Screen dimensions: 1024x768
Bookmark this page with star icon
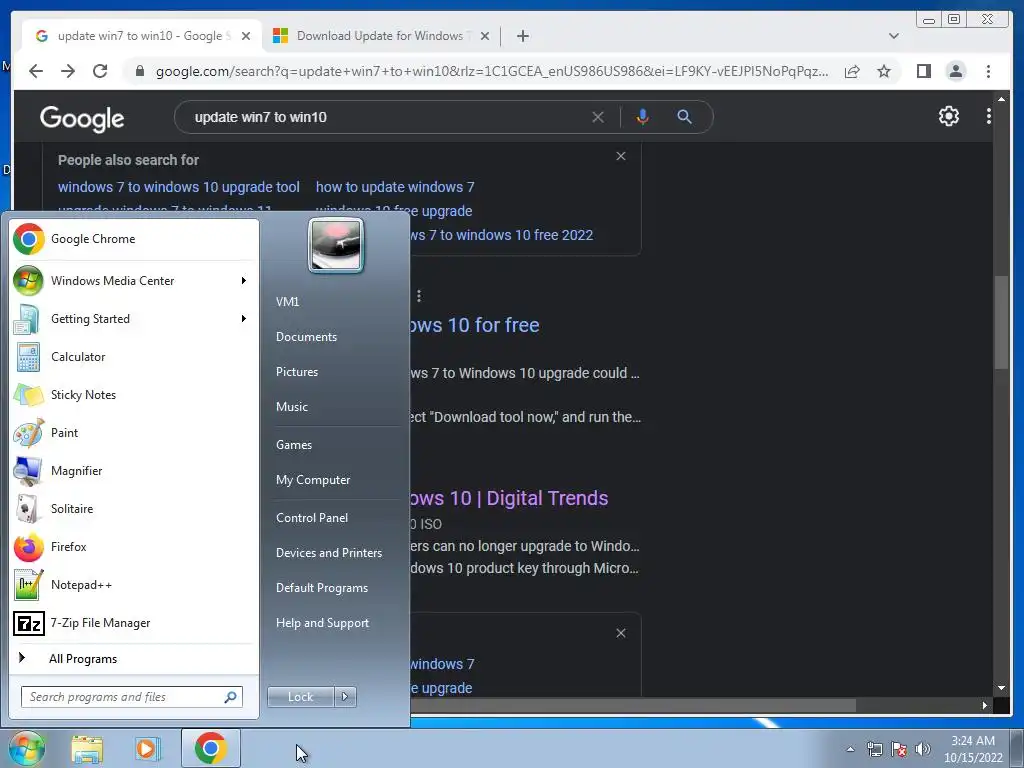(884, 71)
